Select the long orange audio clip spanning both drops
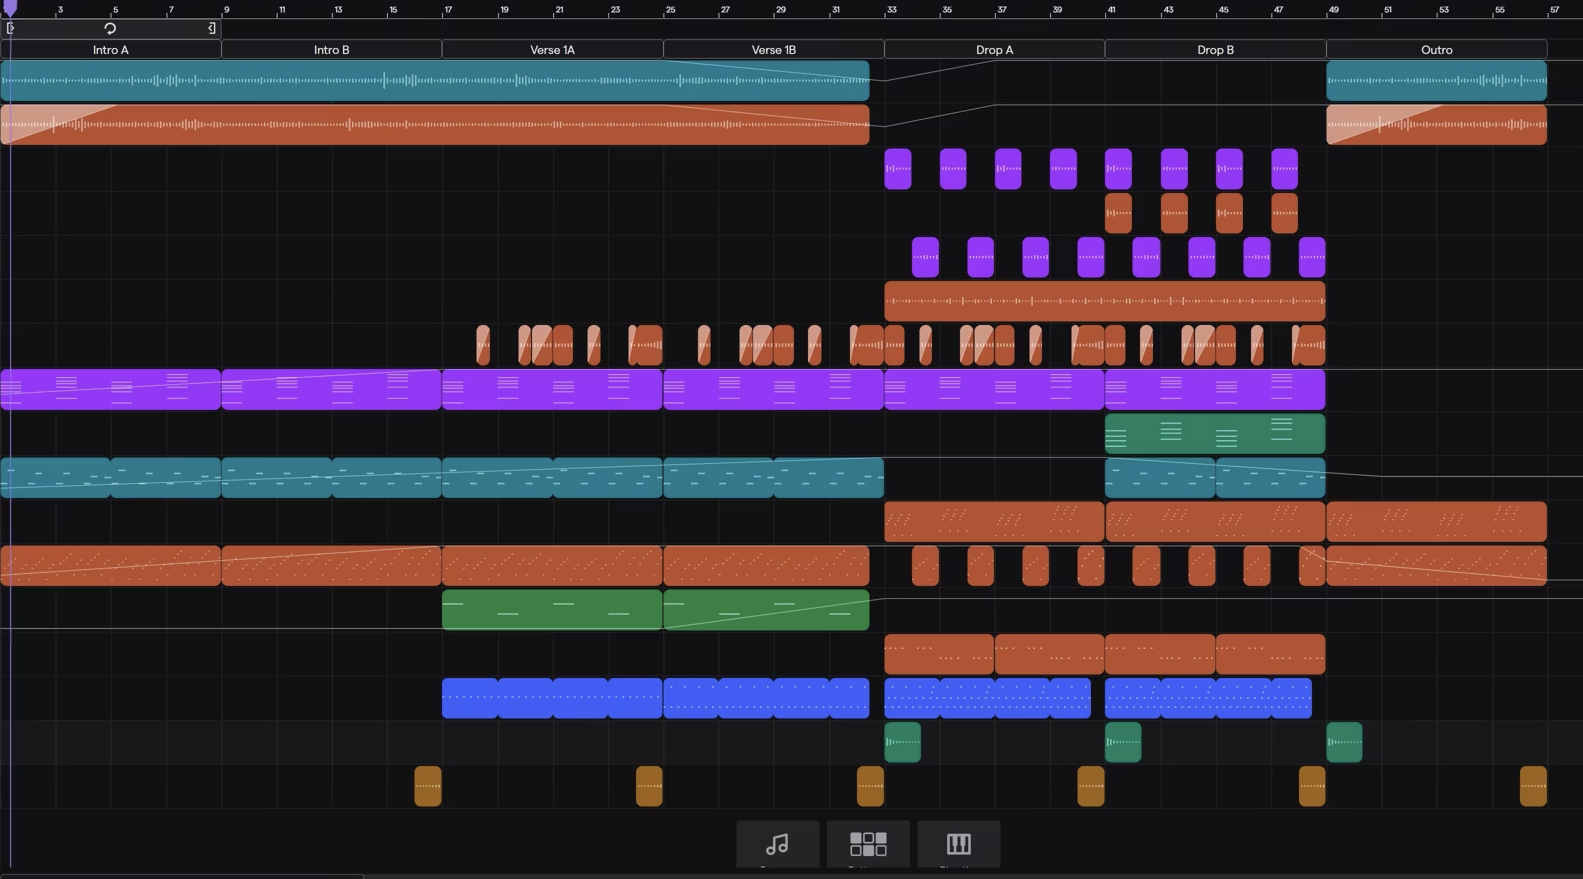This screenshot has width=1583, height=879. tap(1105, 301)
